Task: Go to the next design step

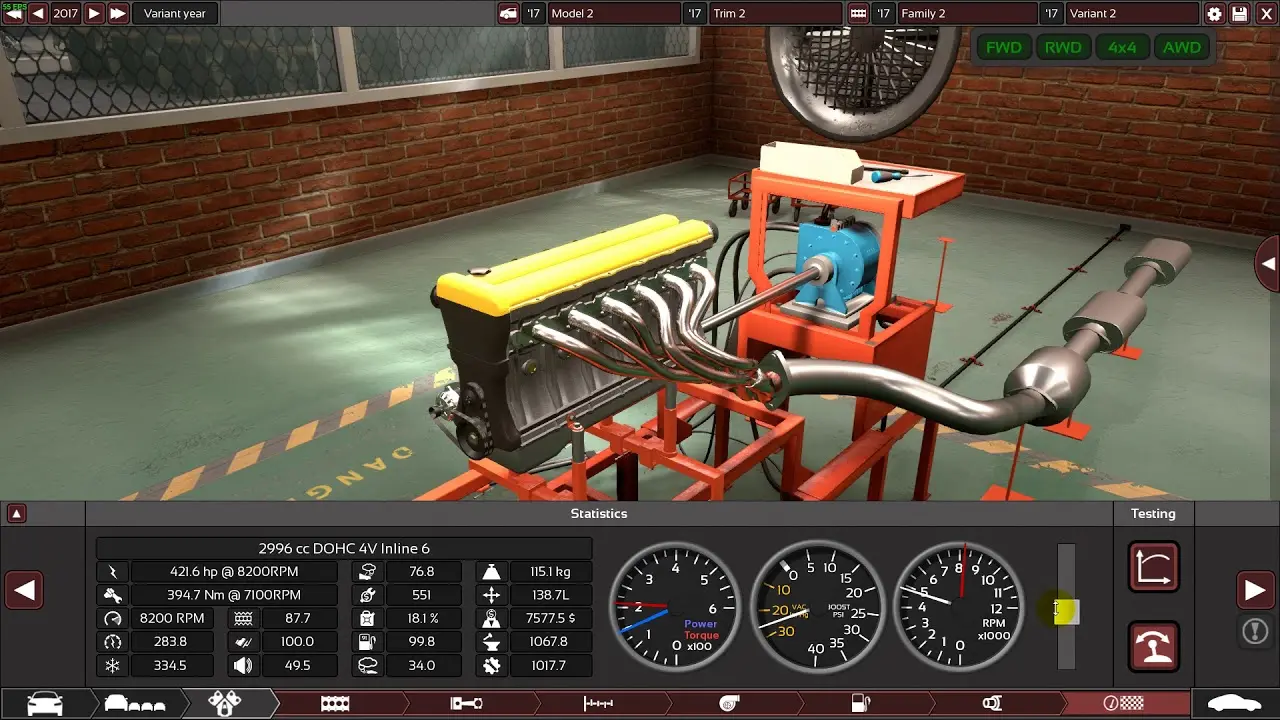Action: point(1255,590)
